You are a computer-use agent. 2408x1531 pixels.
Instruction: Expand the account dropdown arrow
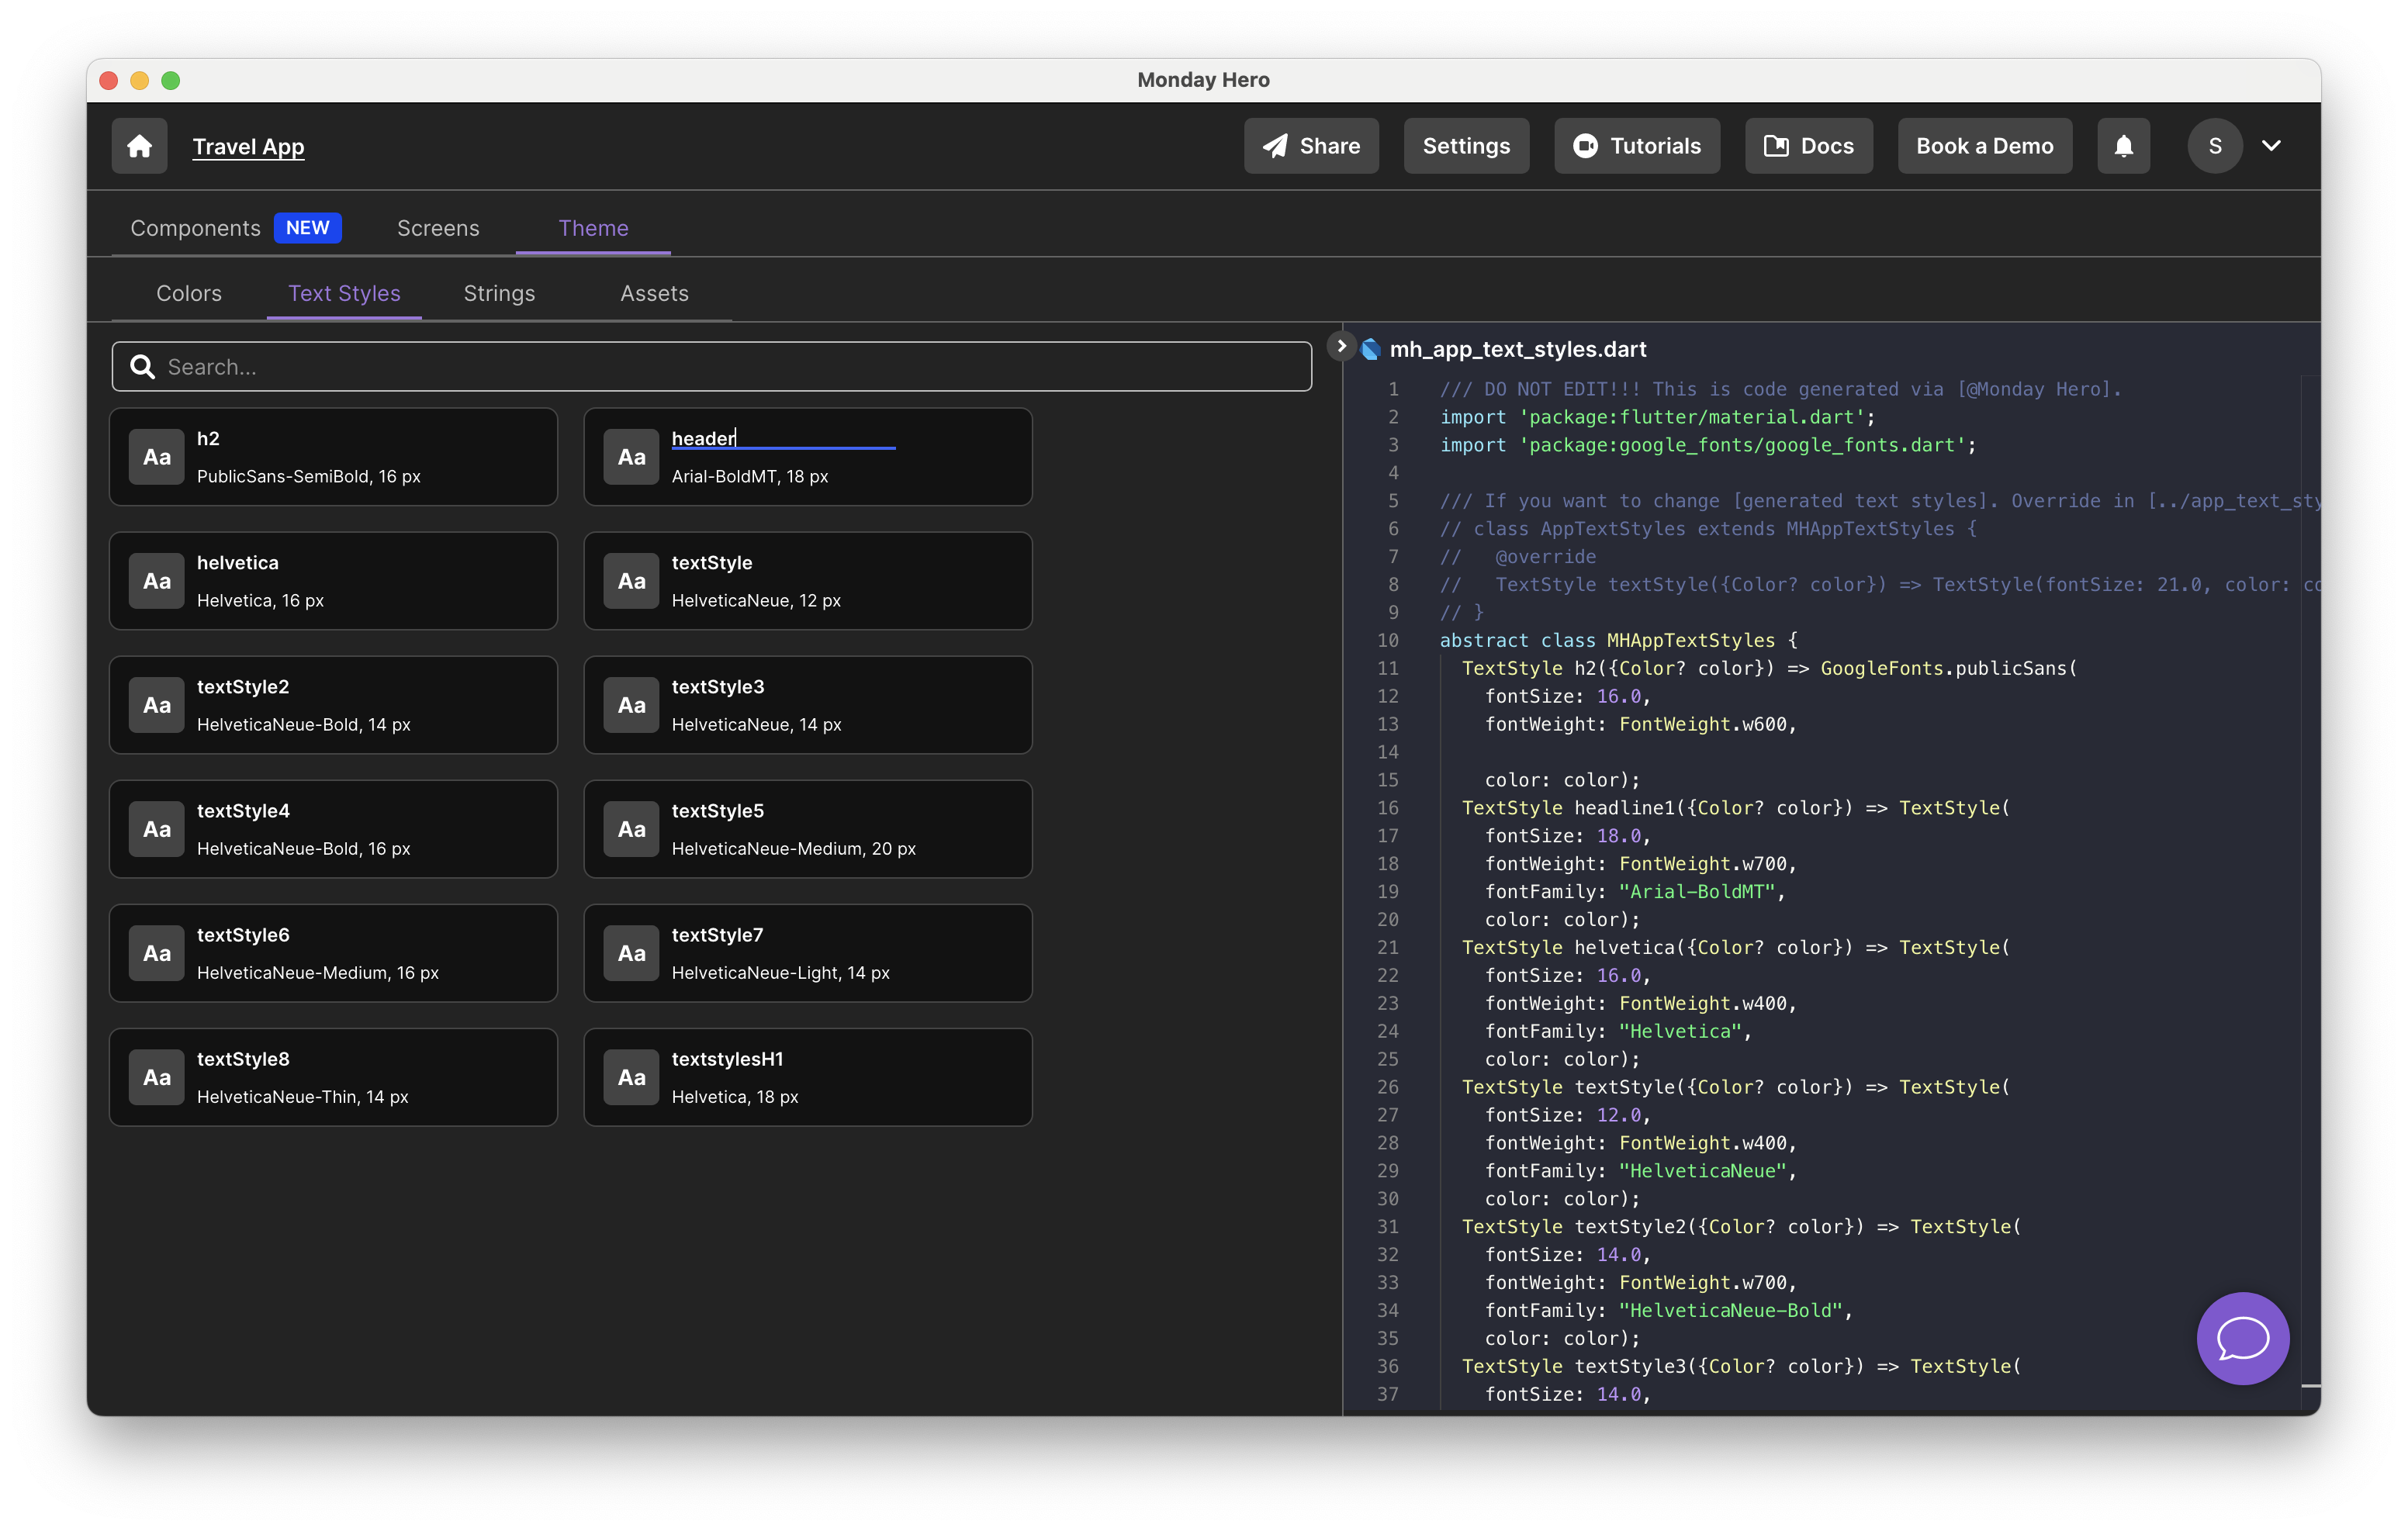[x=2271, y=146]
